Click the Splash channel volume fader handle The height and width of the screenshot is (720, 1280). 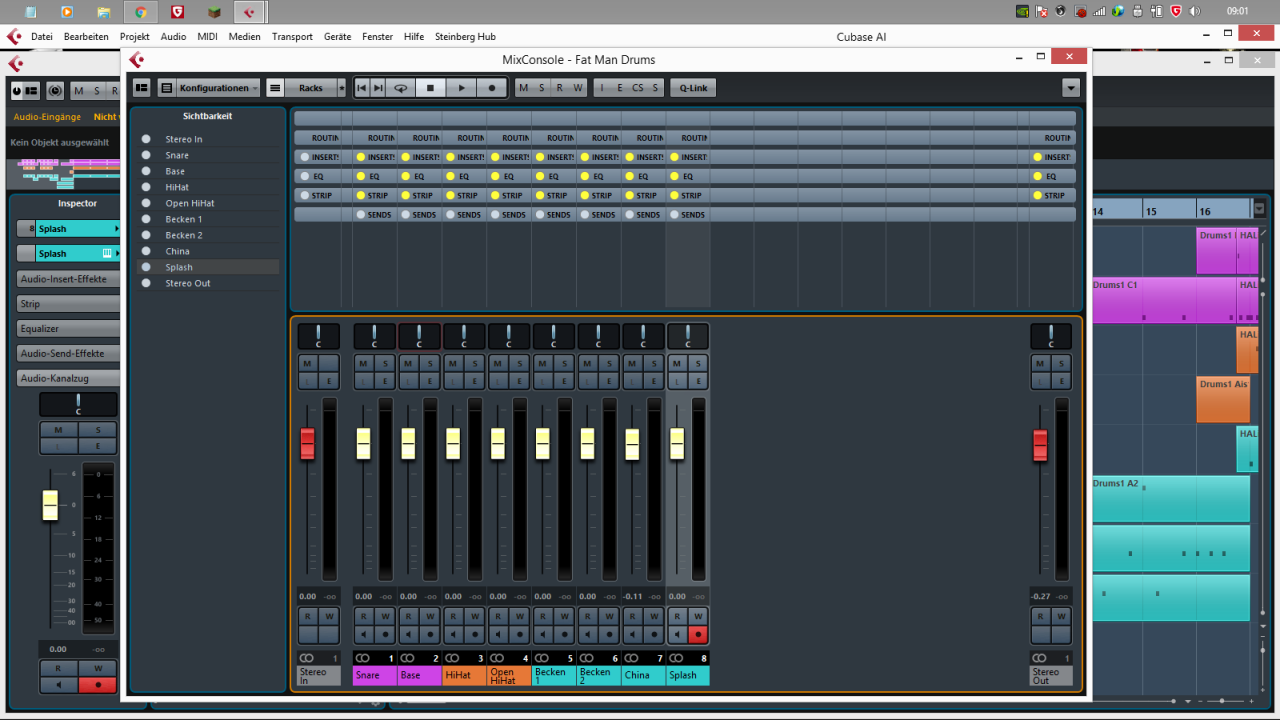[677, 443]
